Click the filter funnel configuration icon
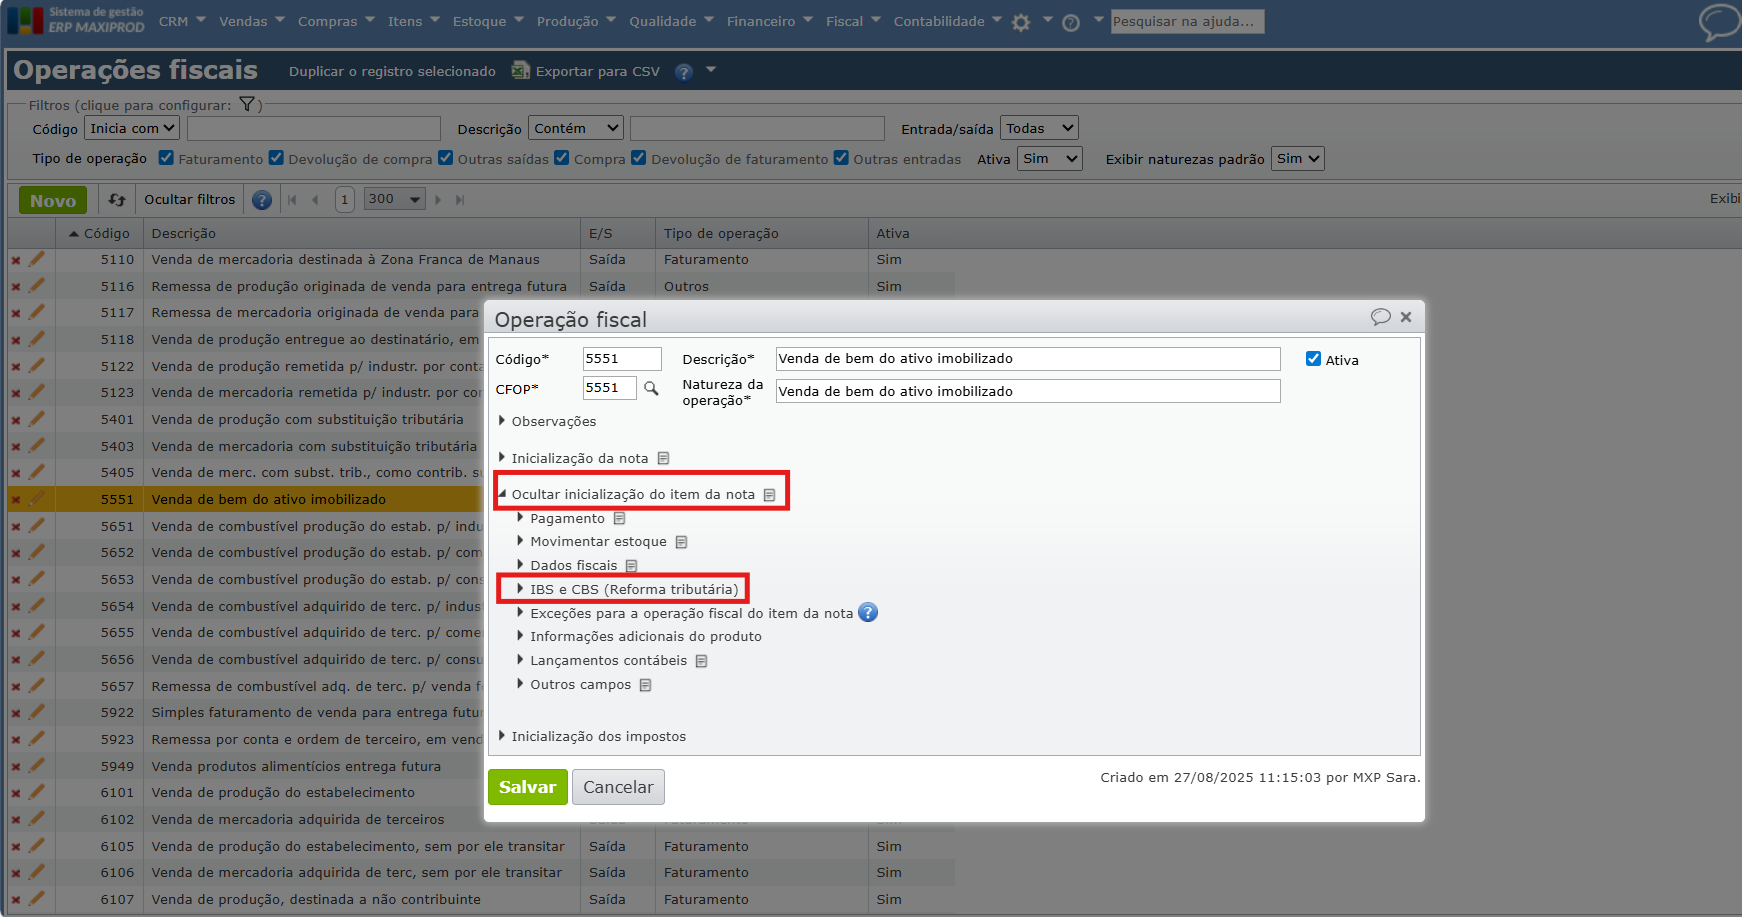This screenshot has height=917, width=1742. (247, 104)
